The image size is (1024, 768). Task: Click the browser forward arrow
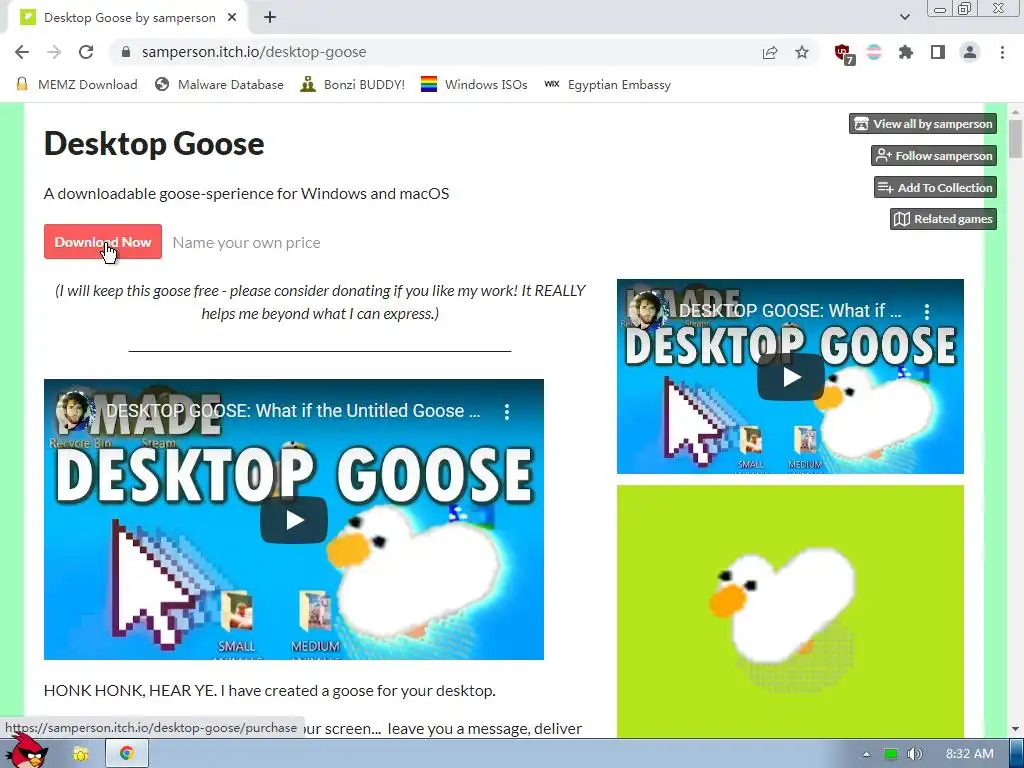54,52
